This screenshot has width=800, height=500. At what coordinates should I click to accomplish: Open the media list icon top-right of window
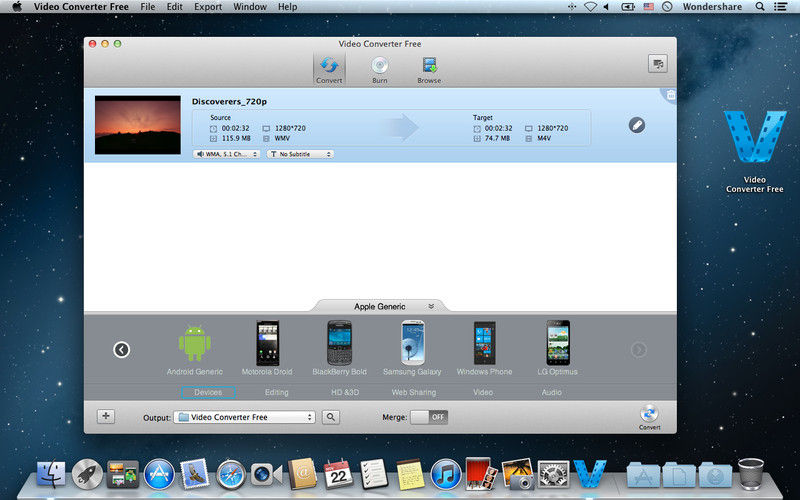click(658, 64)
